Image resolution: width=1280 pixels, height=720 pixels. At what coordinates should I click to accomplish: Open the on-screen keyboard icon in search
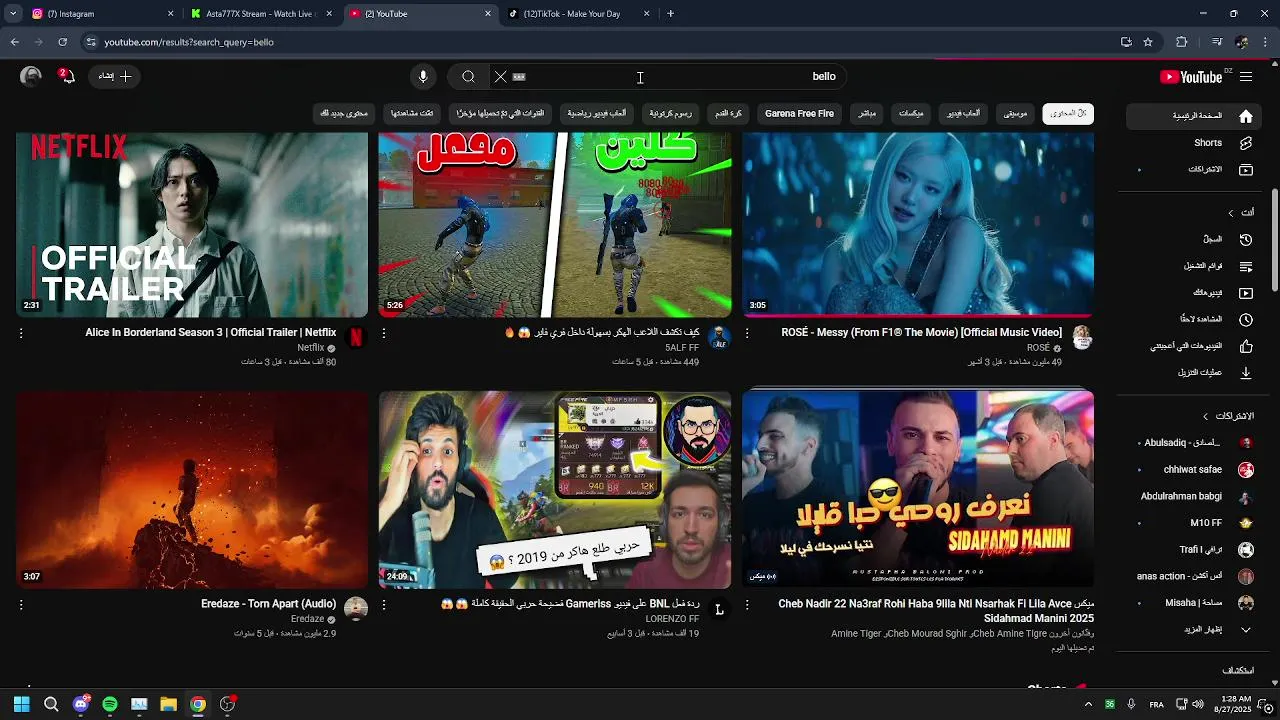[519, 76]
